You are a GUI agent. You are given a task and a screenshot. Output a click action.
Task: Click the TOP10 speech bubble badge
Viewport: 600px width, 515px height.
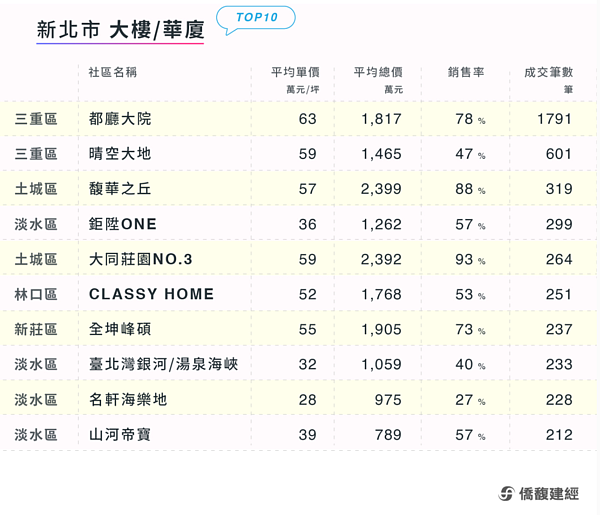[x=256, y=20]
